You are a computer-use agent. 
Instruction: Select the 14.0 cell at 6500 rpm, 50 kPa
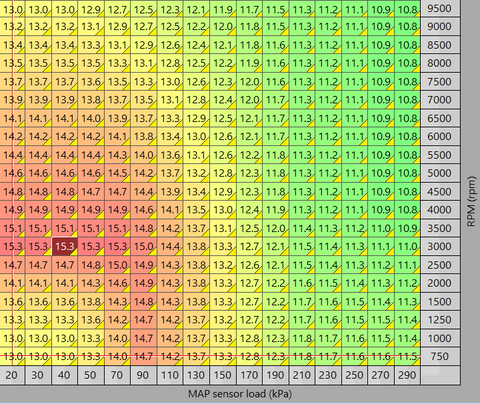91,118
